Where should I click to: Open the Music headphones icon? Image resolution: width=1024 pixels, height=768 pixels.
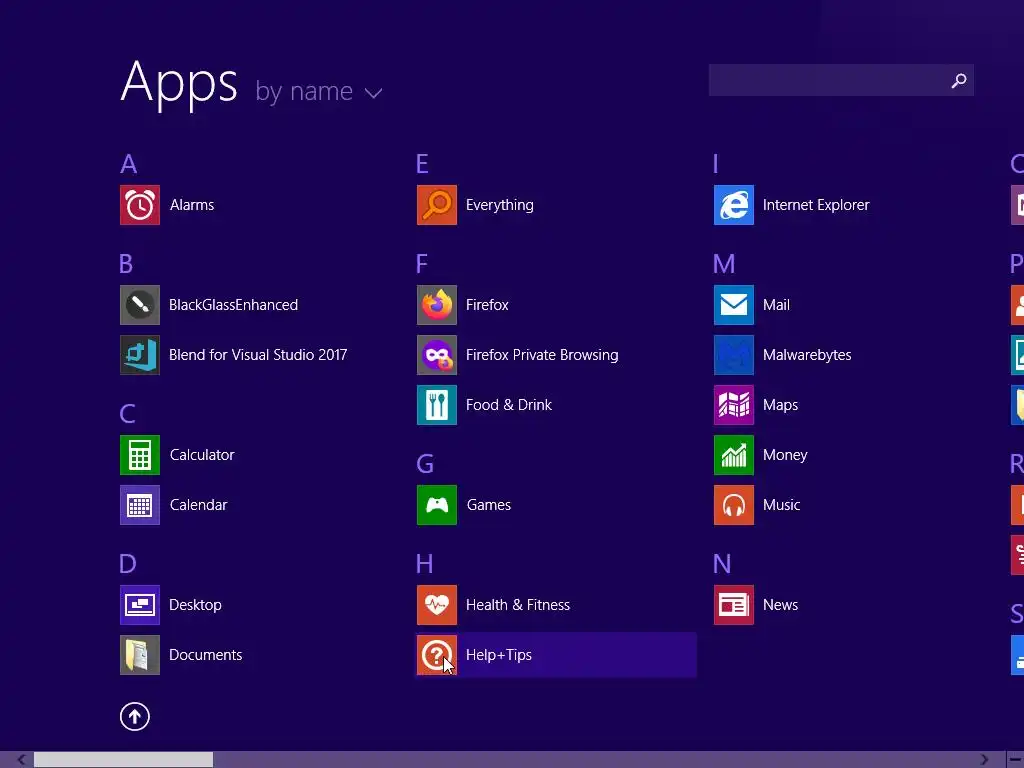tap(734, 505)
